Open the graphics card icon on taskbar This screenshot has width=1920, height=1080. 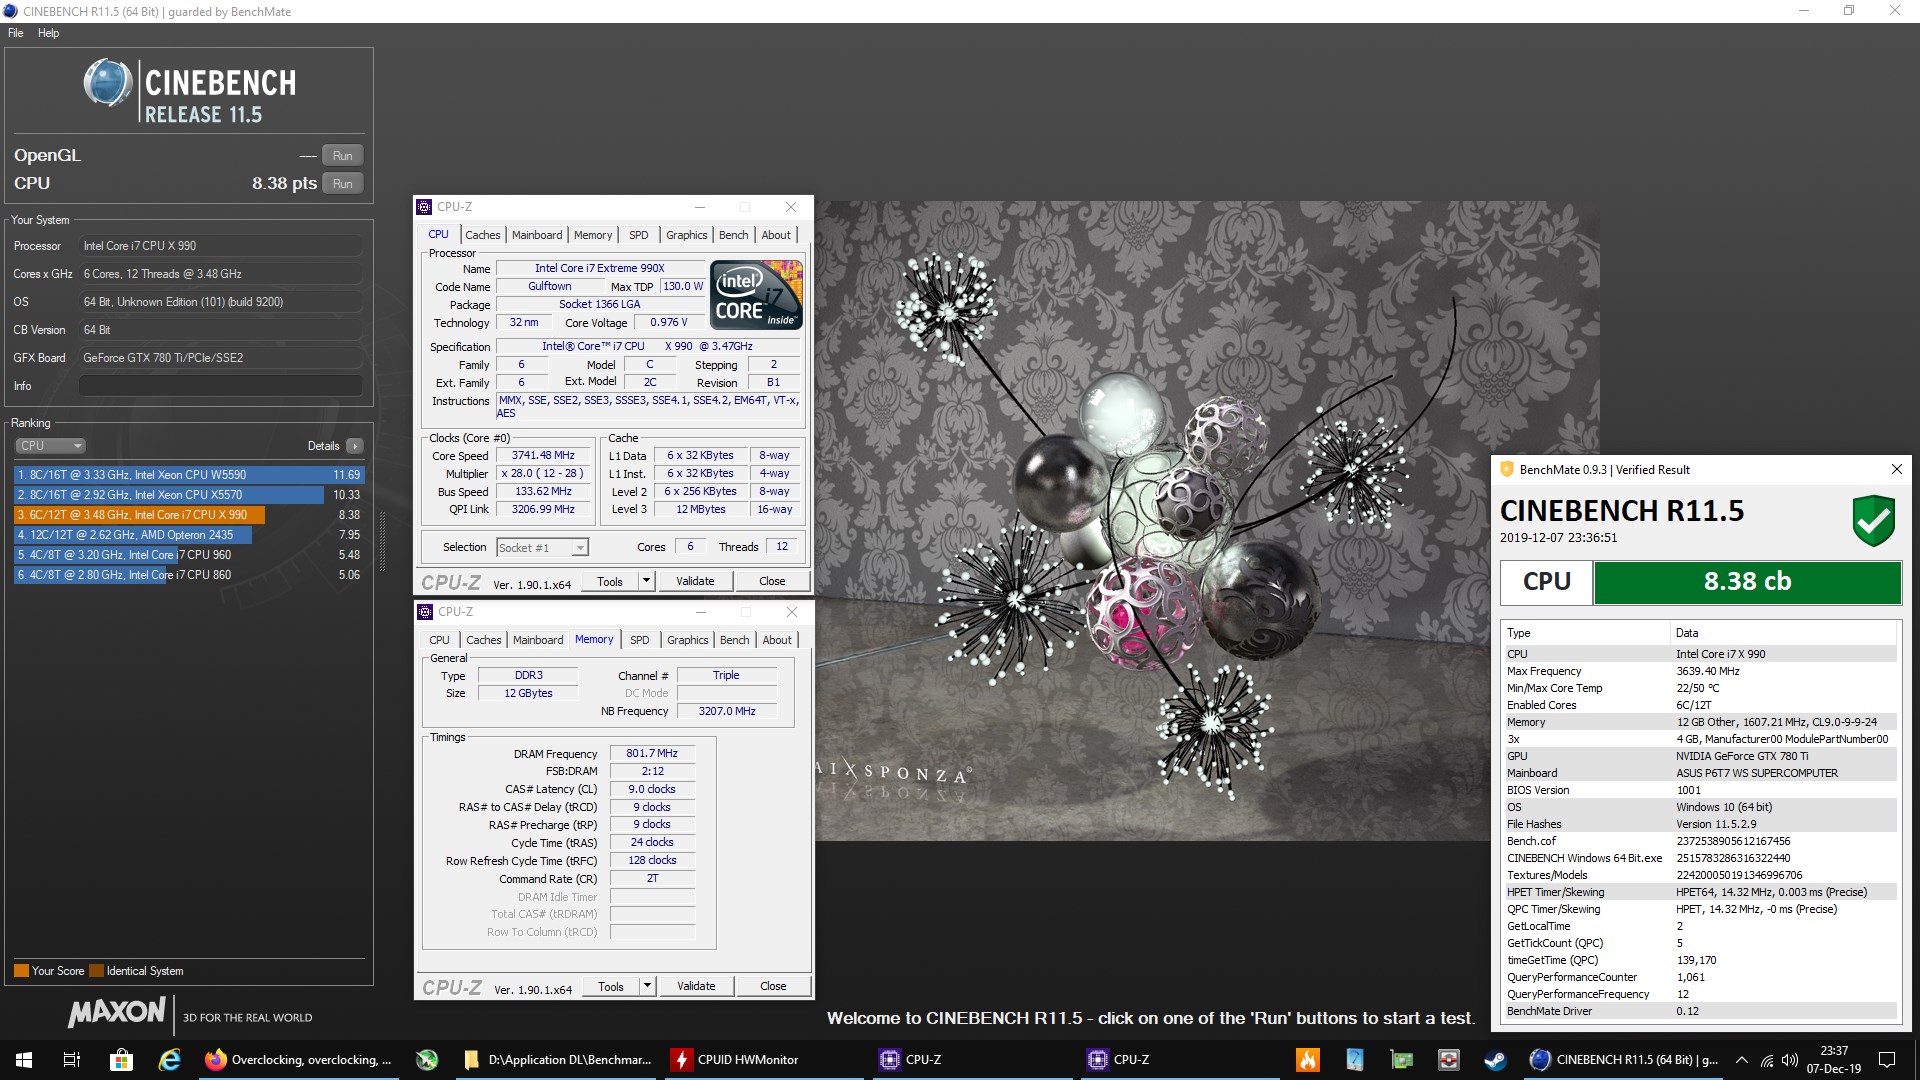[x=1402, y=1060]
